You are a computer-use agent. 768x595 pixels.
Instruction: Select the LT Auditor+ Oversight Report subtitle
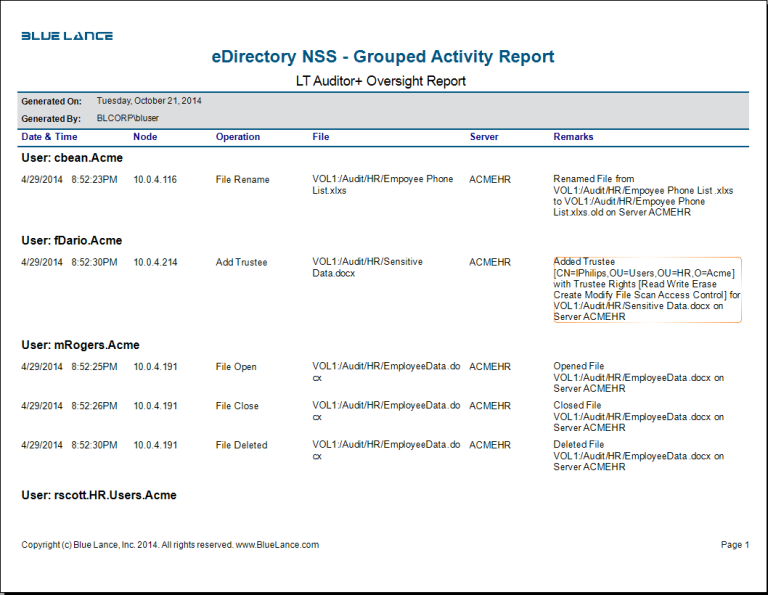pos(381,81)
